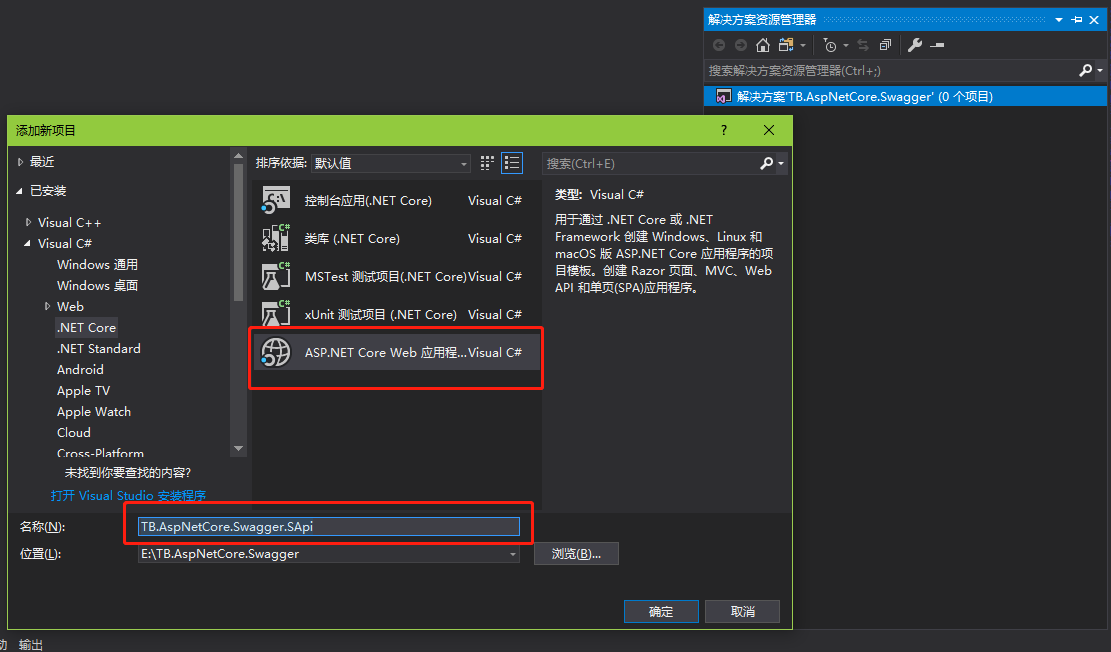Select the .NET Standard category
The width and height of the screenshot is (1111, 652).
pyautogui.click(x=98, y=348)
